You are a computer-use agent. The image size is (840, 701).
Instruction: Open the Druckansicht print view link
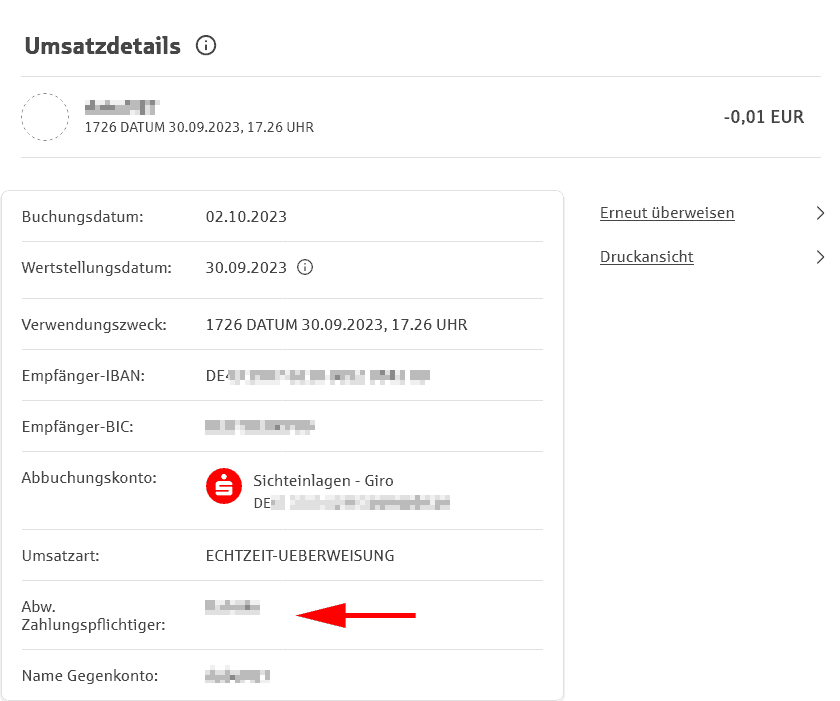[646, 257]
